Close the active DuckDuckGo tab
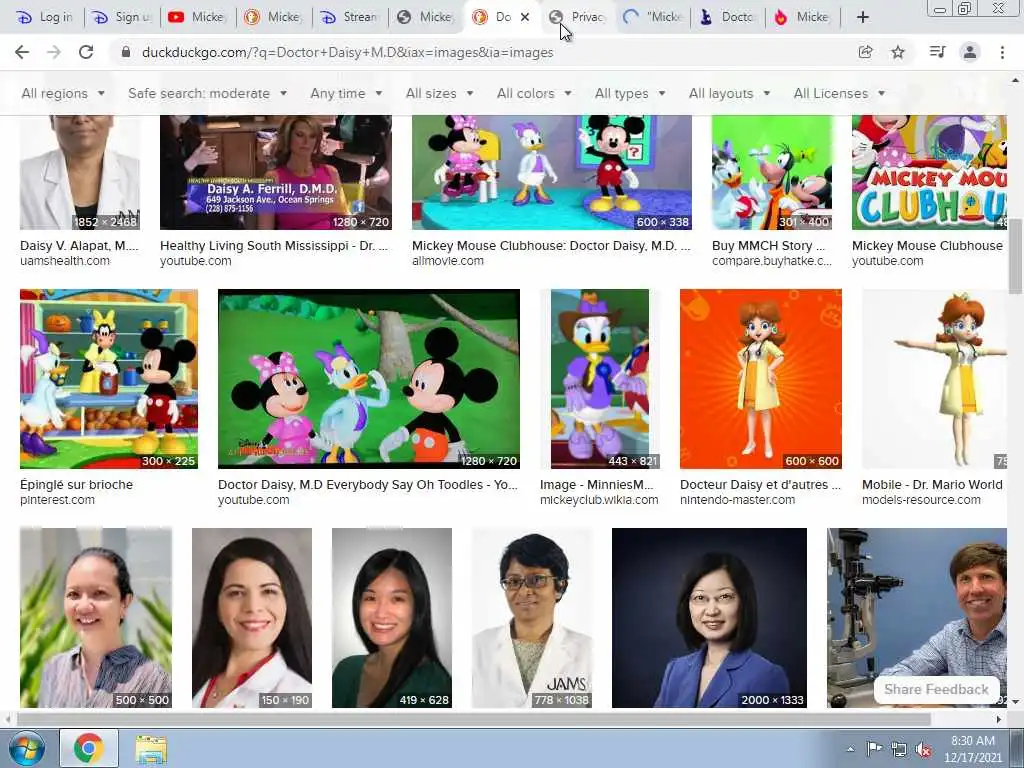This screenshot has height=768, width=1024. point(524,17)
